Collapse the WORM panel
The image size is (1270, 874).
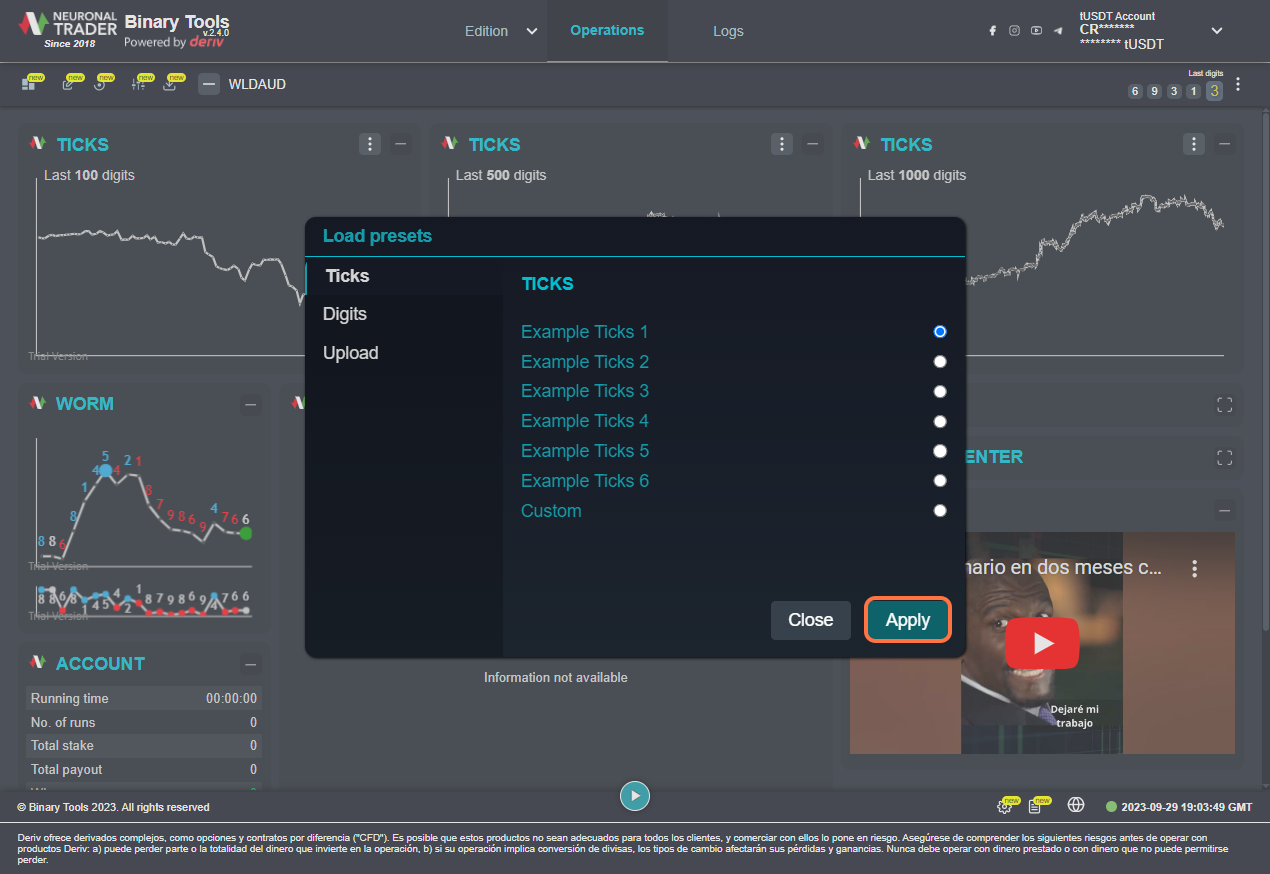(251, 404)
